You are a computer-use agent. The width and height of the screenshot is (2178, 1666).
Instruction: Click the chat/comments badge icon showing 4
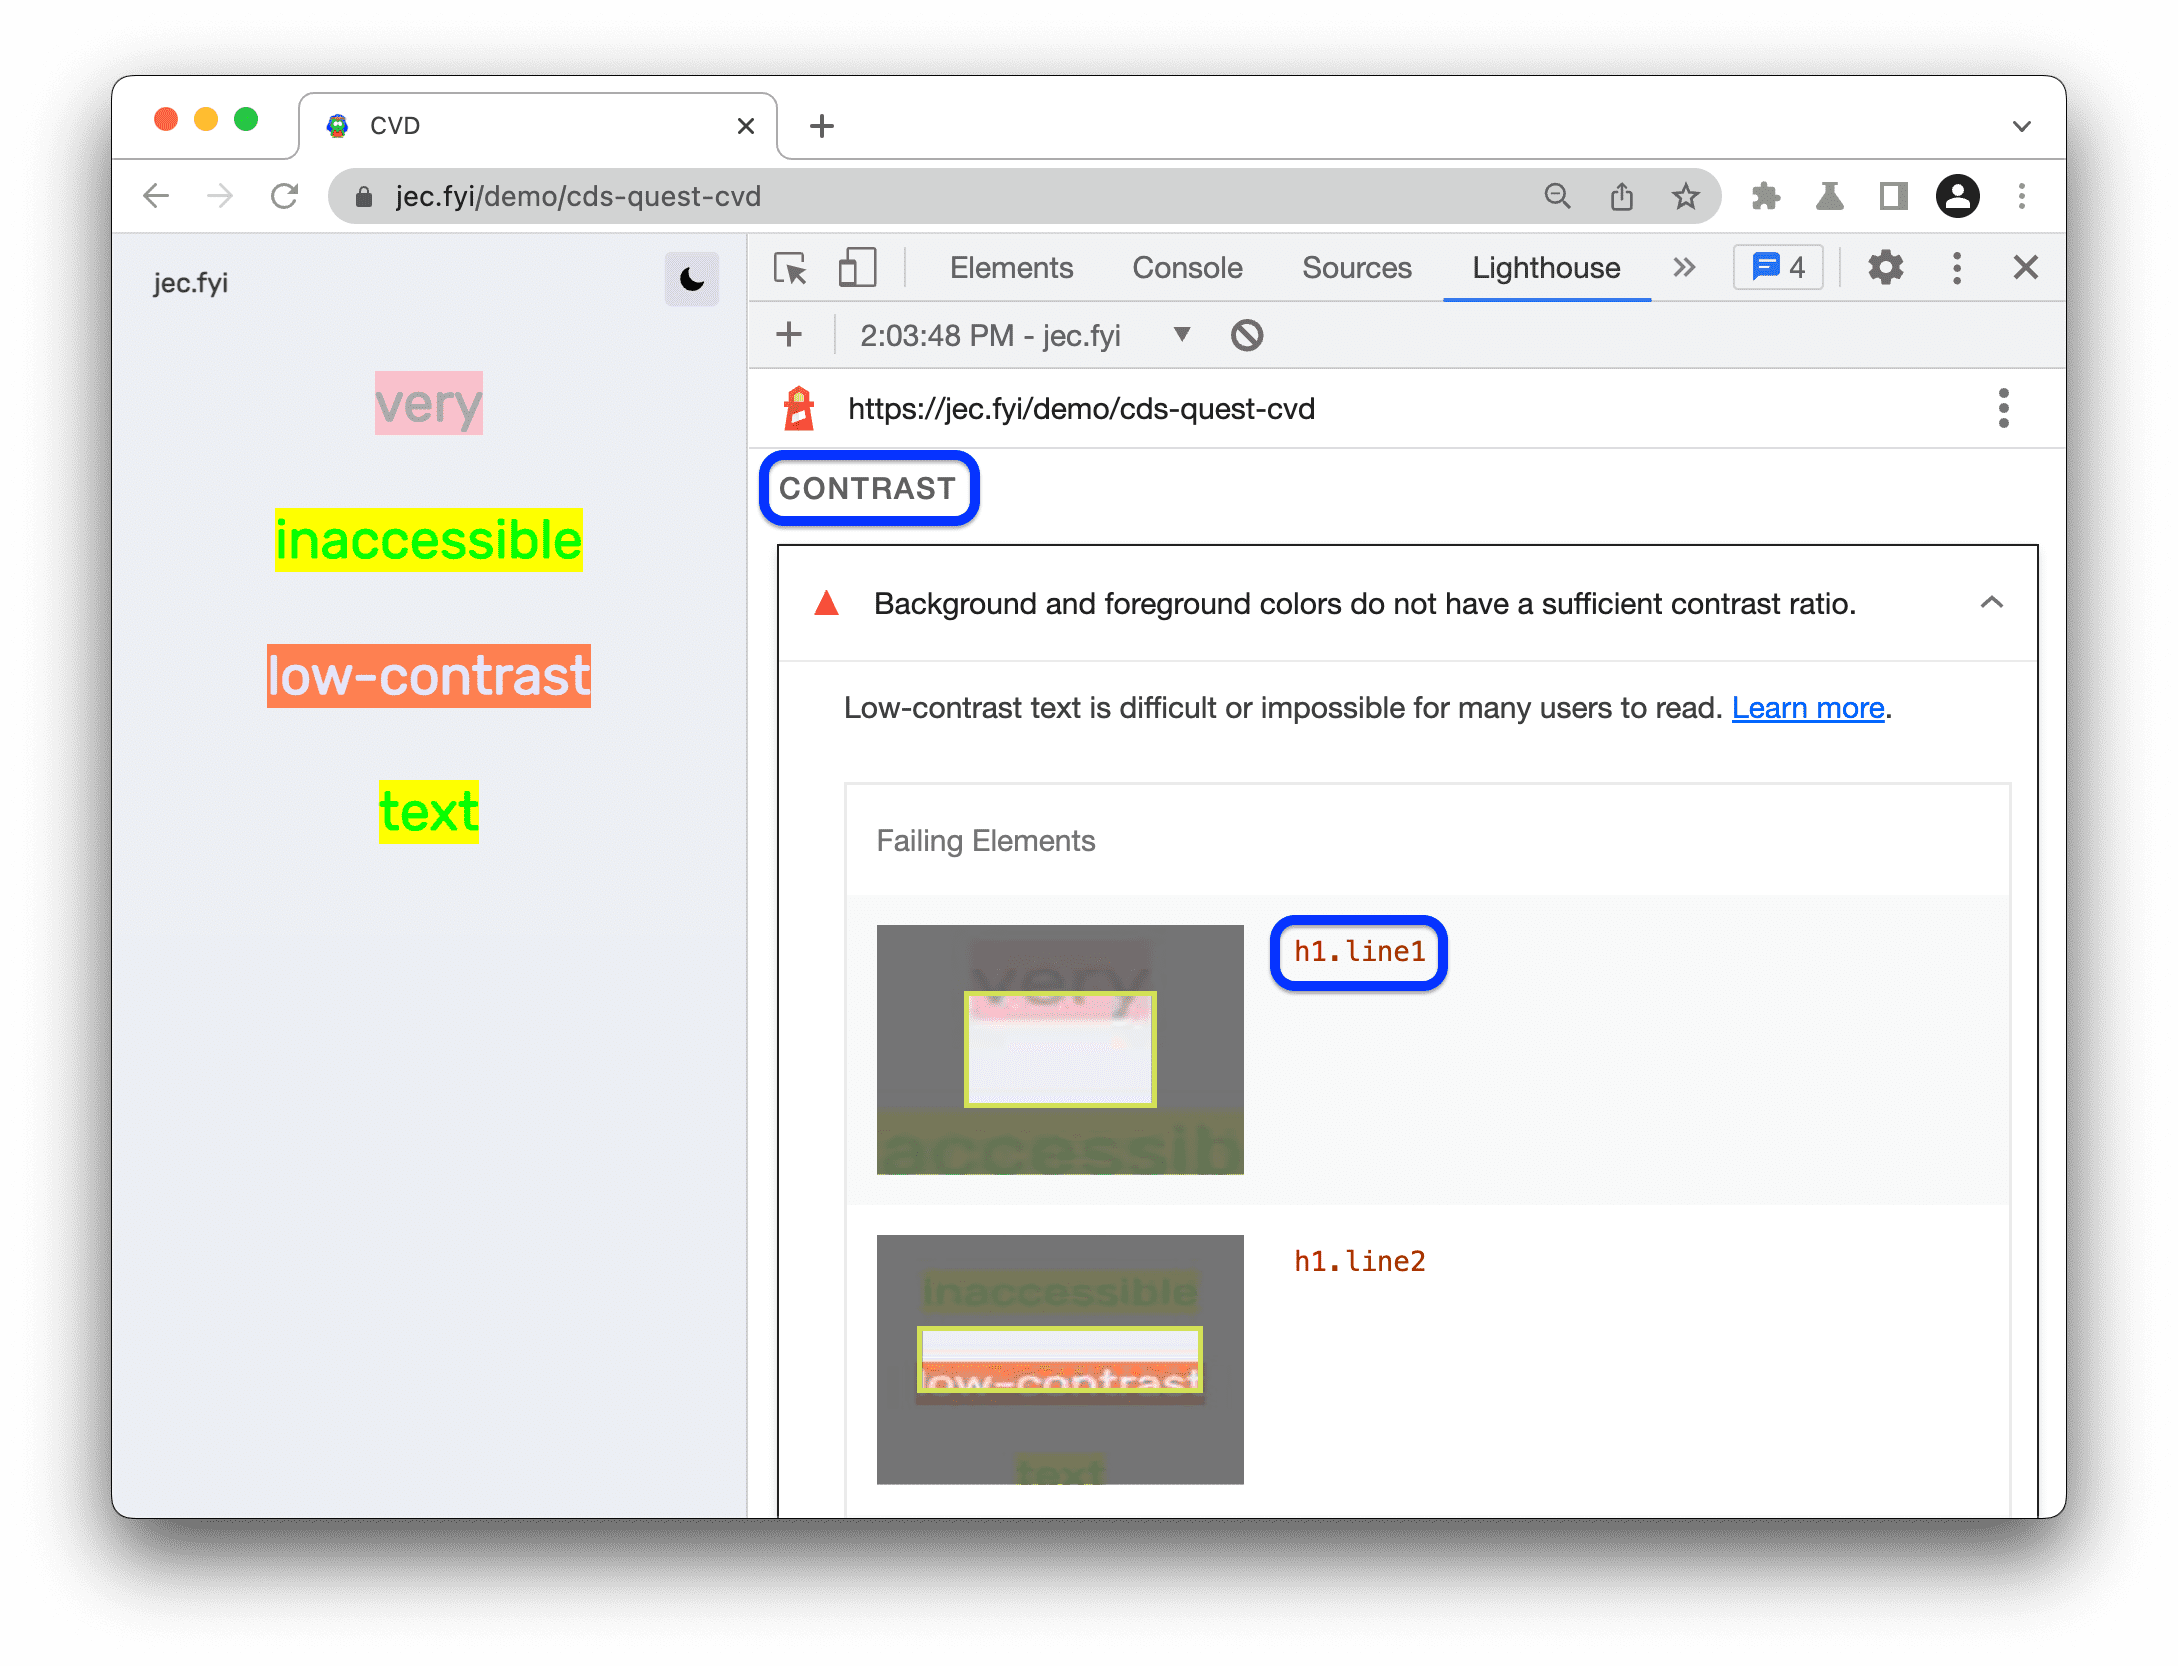[x=1783, y=268]
